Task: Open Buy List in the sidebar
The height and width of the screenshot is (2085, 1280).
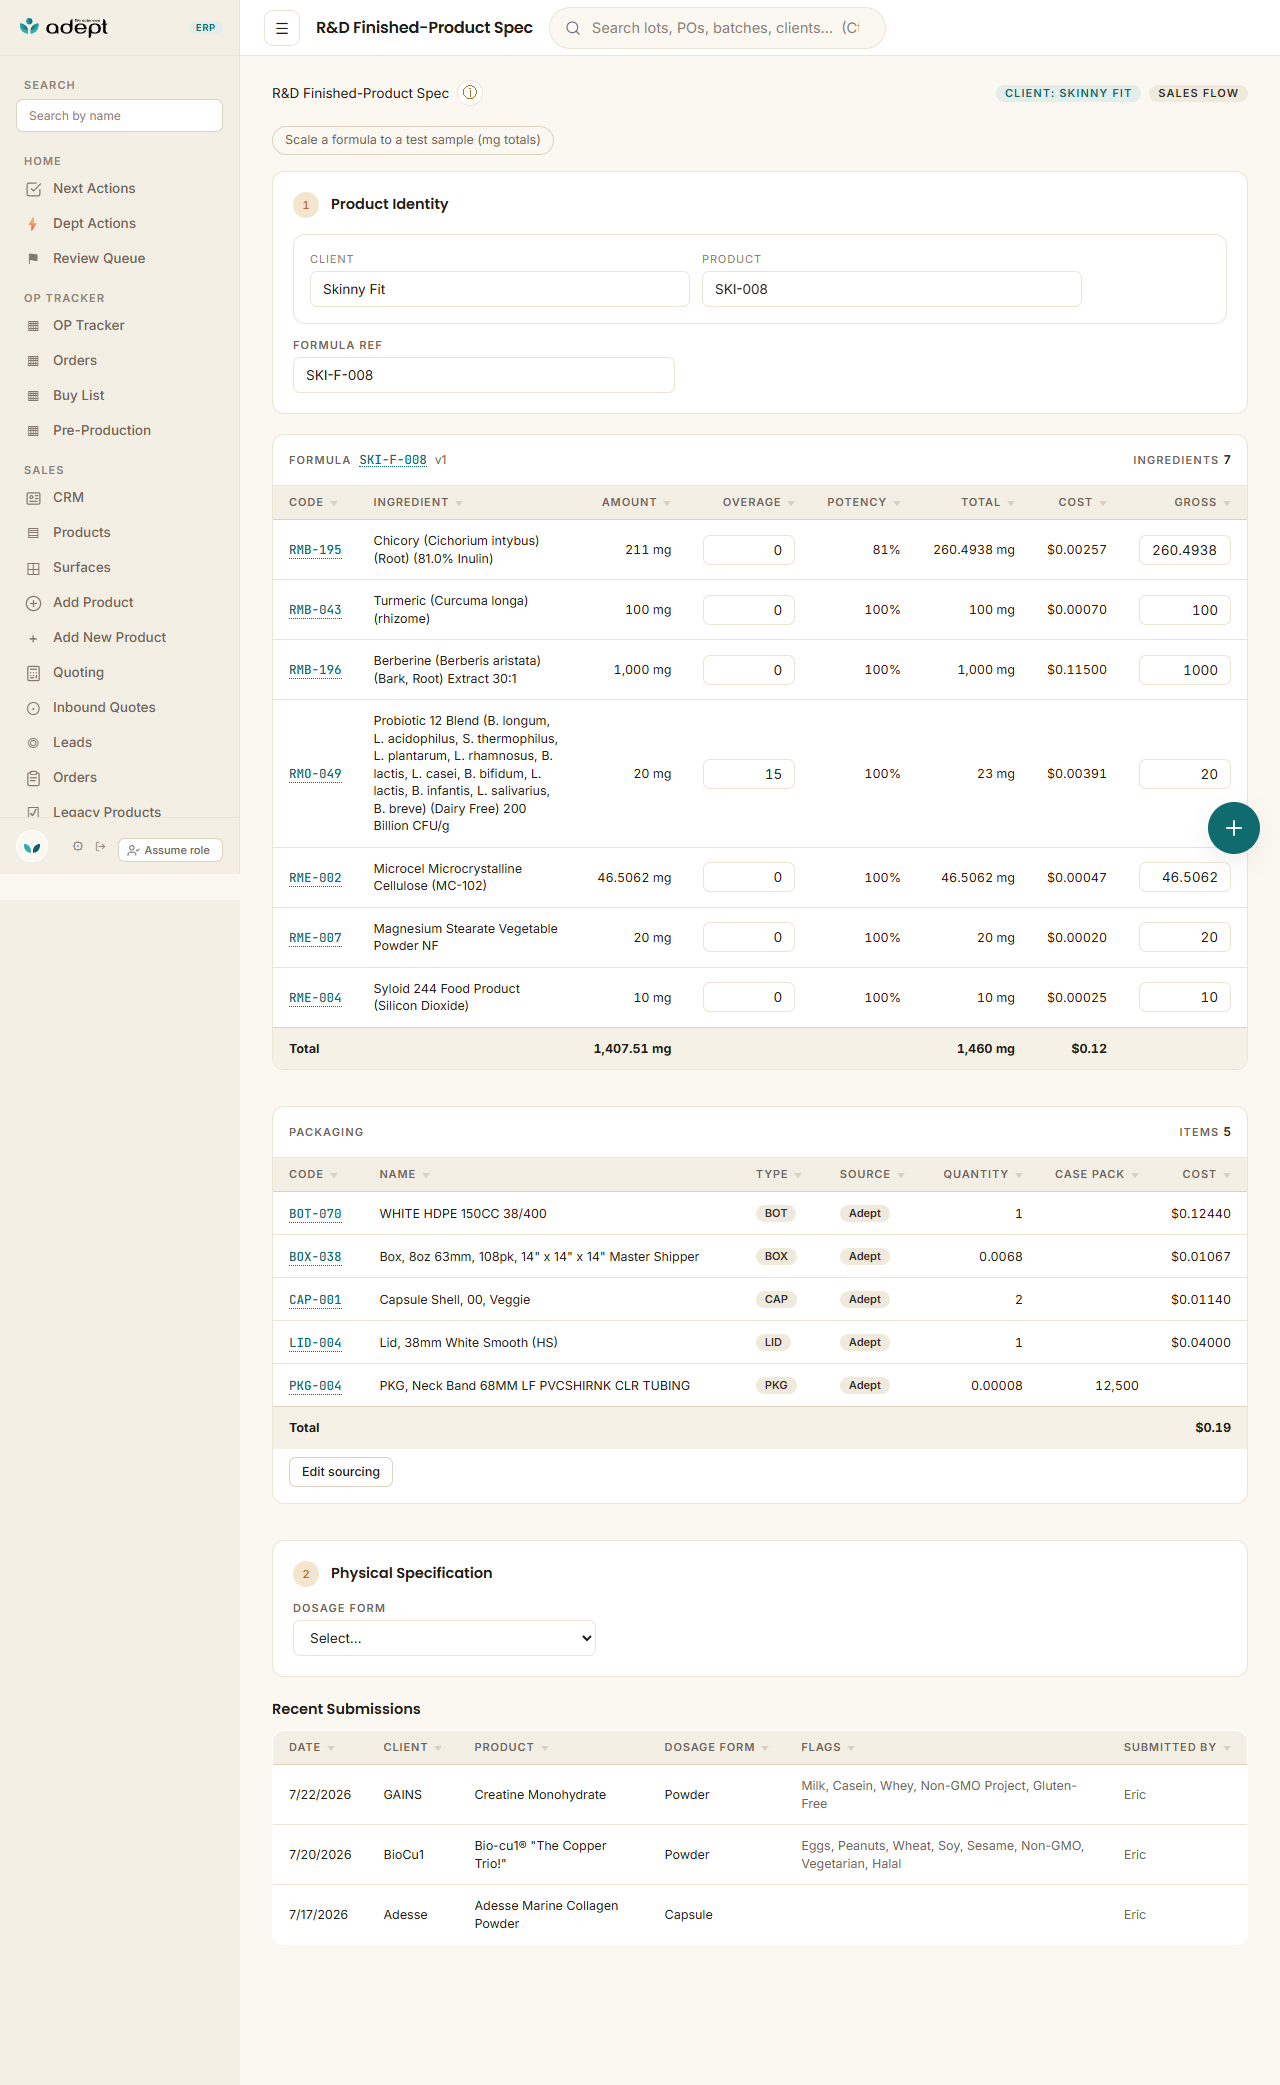Action: tap(79, 395)
